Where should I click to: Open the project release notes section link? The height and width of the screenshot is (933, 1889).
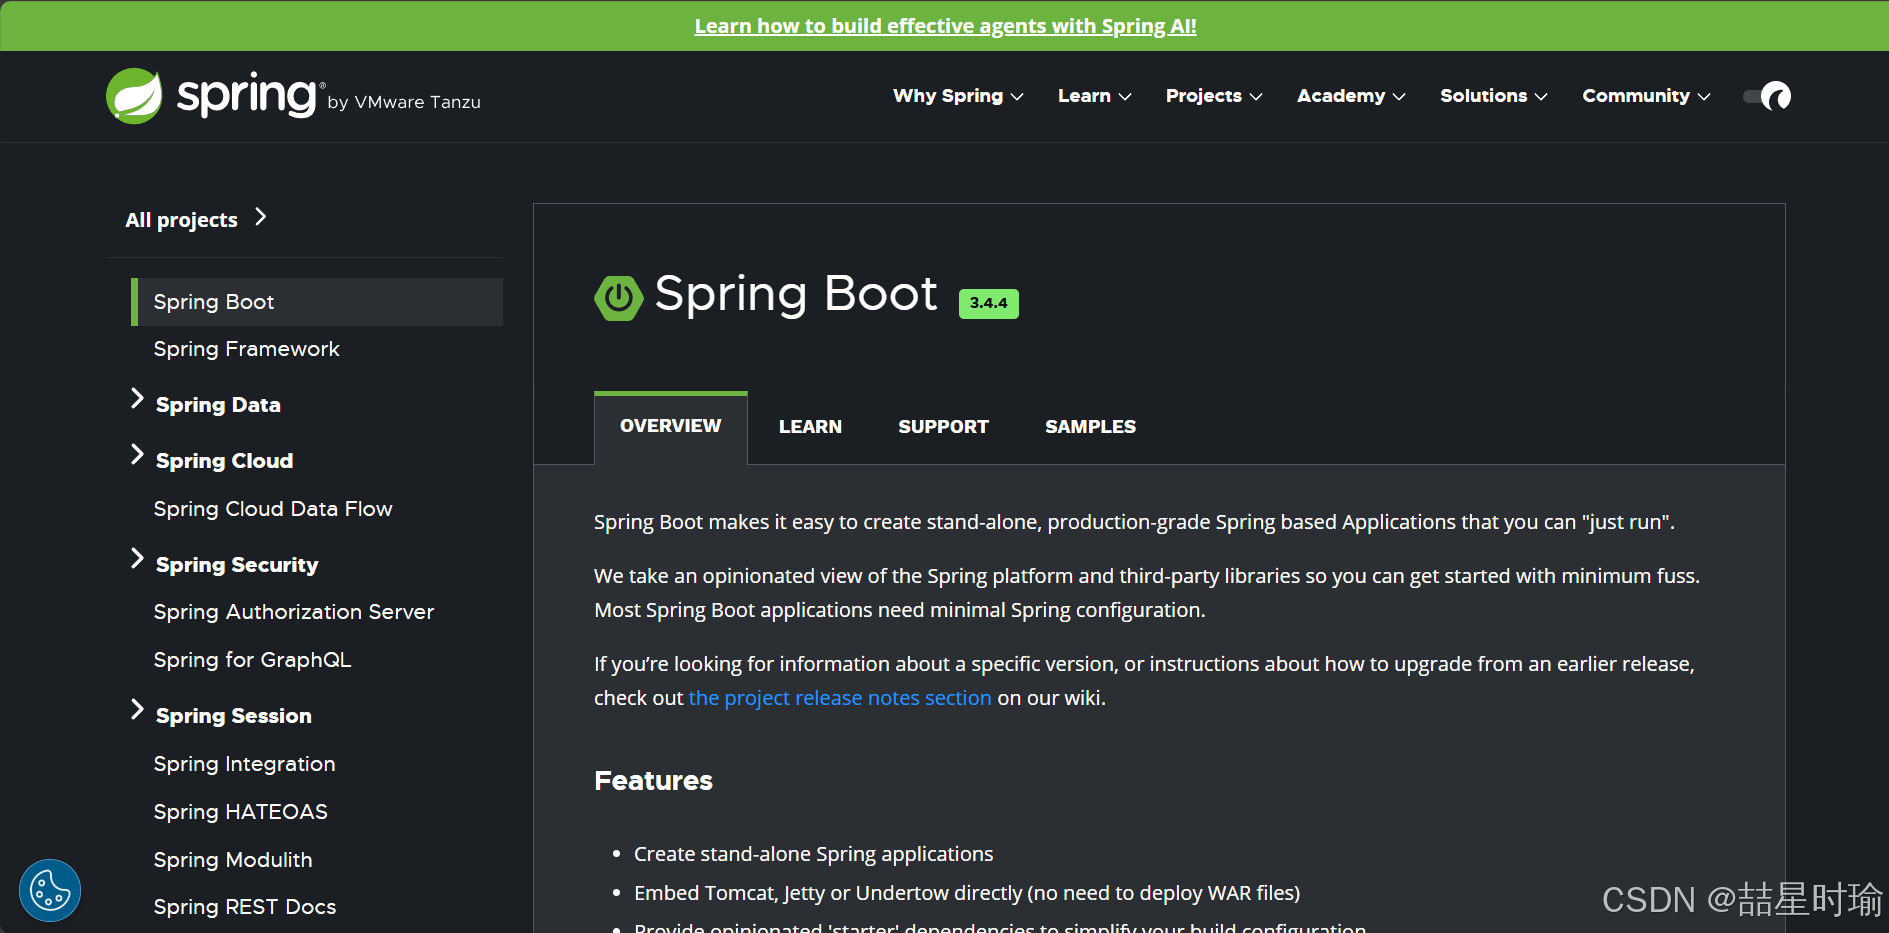[x=840, y=698]
